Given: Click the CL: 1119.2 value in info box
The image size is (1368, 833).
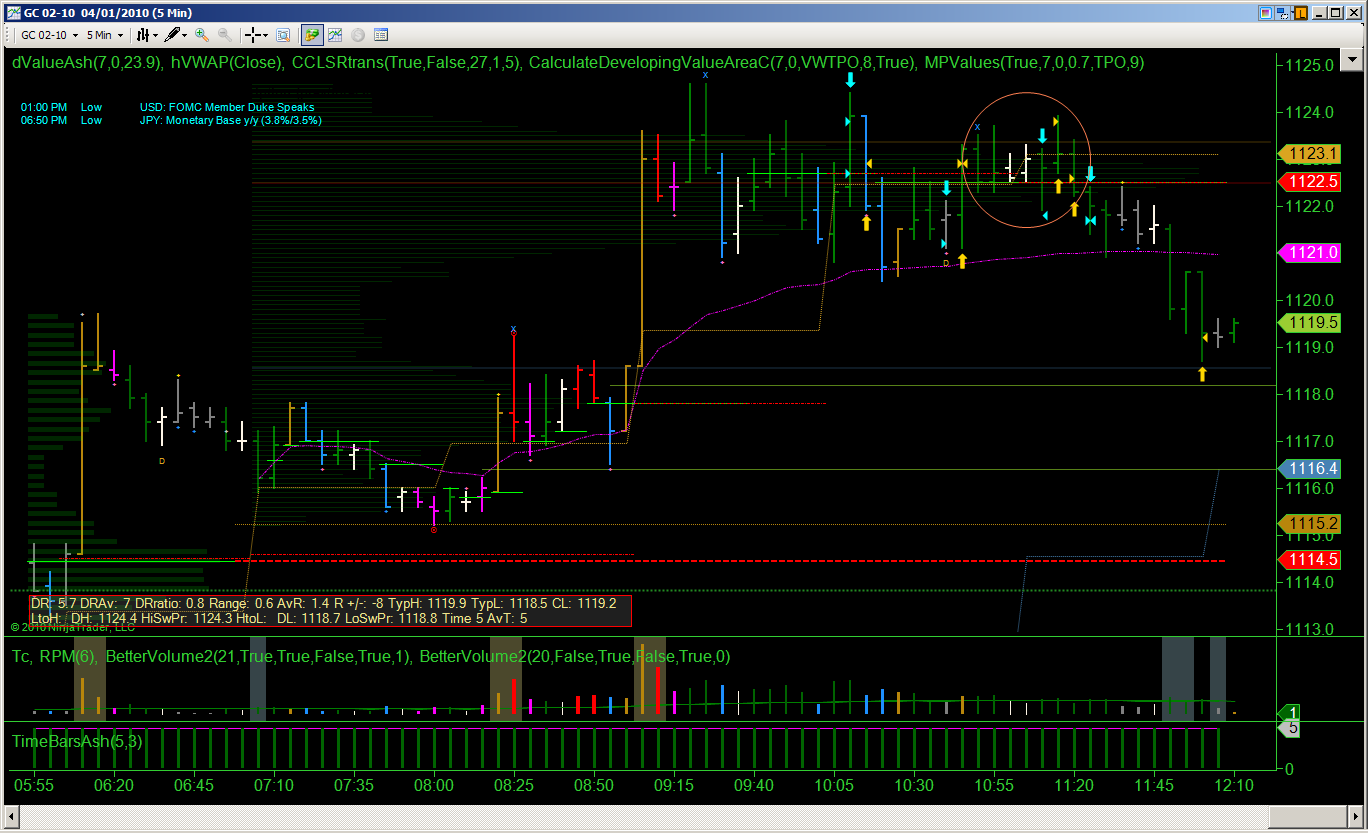Looking at the screenshot, I should pyautogui.click(x=582, y=604).
